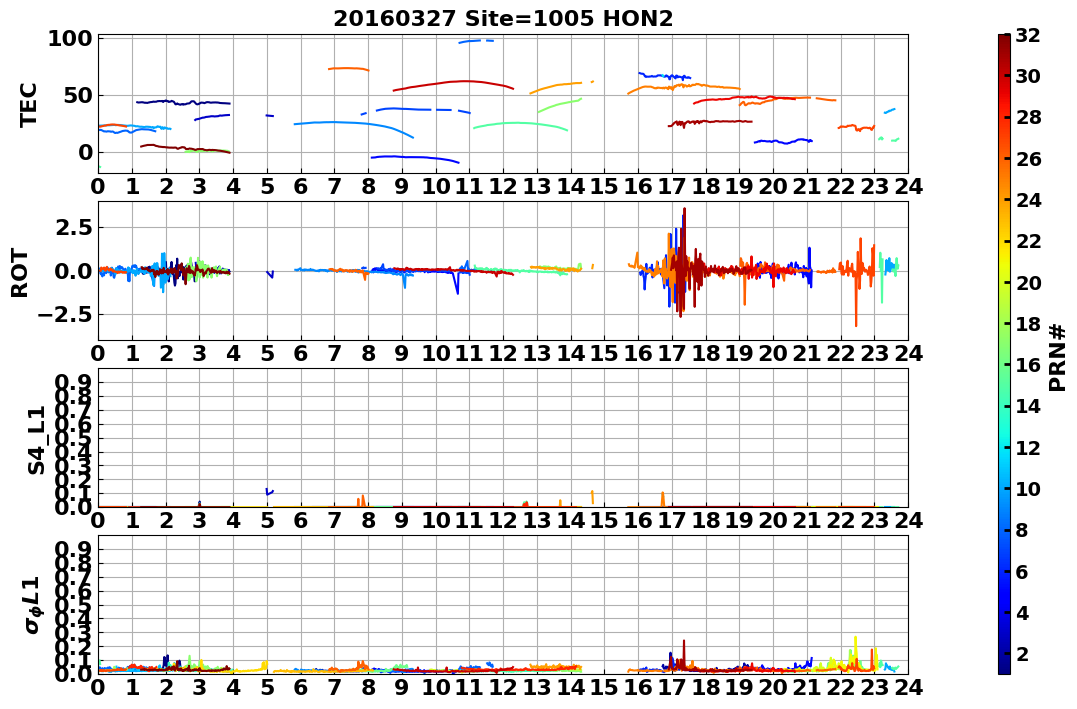Viewport: 1077px width, 709px height.
Task: Click the PRN# colorbar gradient strip
Action: (x=1004, y=354)
